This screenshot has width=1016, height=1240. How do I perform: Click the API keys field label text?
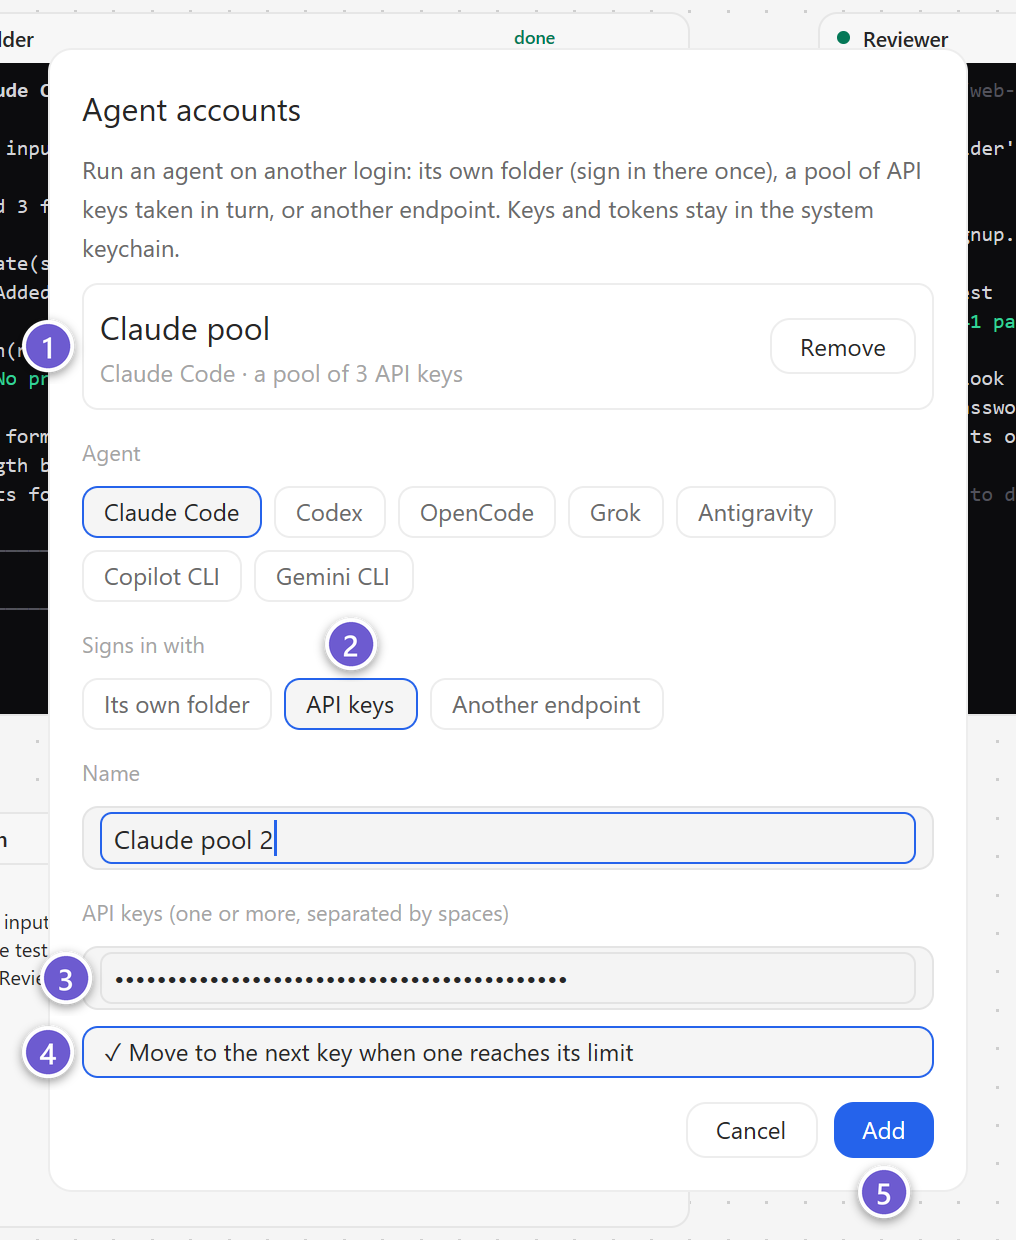pos(295,914)
